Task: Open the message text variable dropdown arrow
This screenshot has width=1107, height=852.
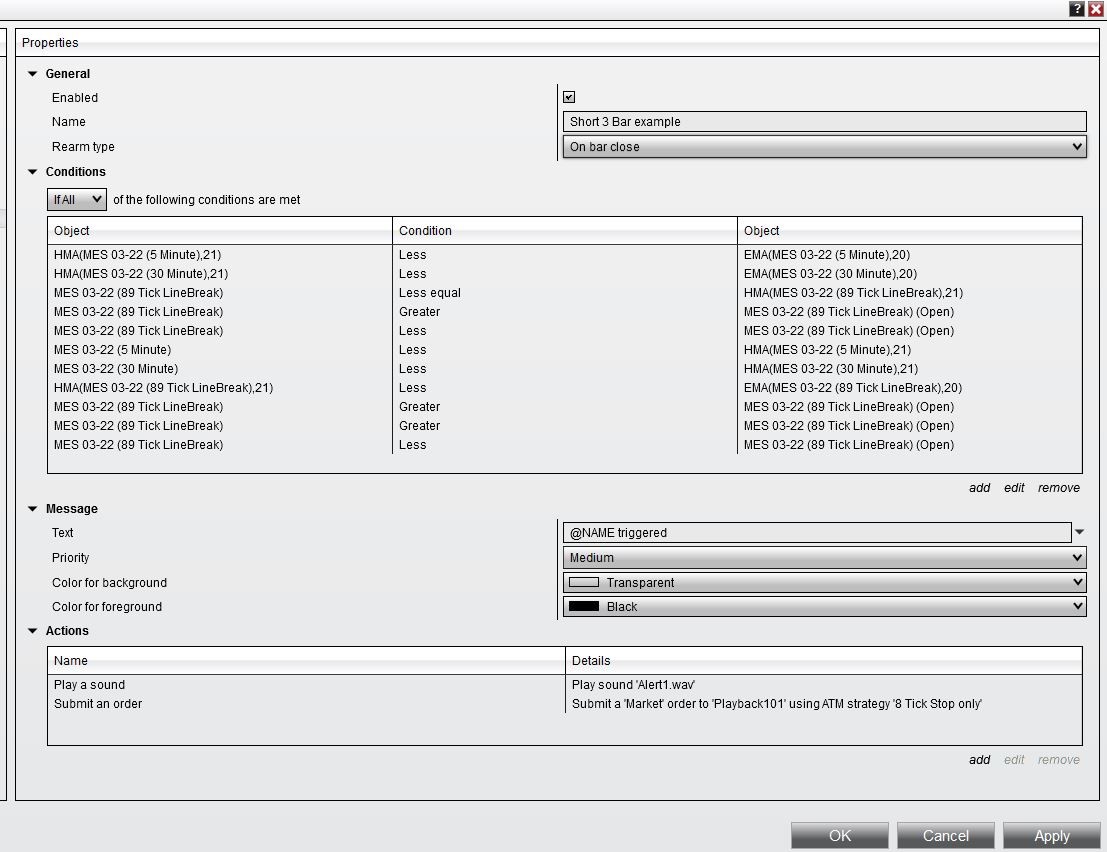Action: [x=1079, y=532]
